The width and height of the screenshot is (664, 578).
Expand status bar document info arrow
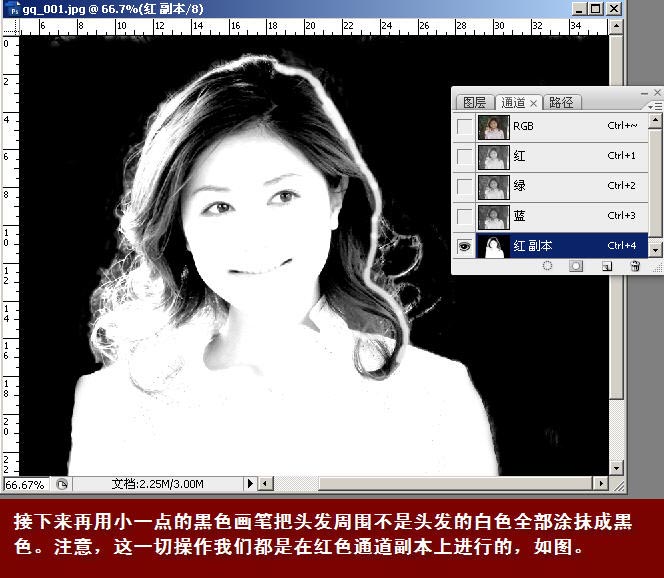point(250,484)
